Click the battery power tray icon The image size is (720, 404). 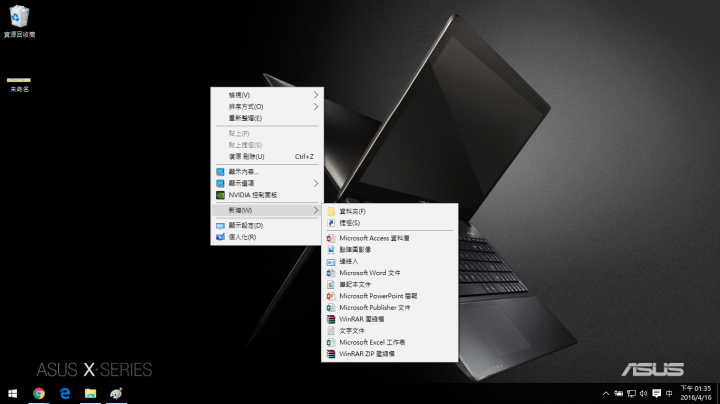tap(619, 393)
